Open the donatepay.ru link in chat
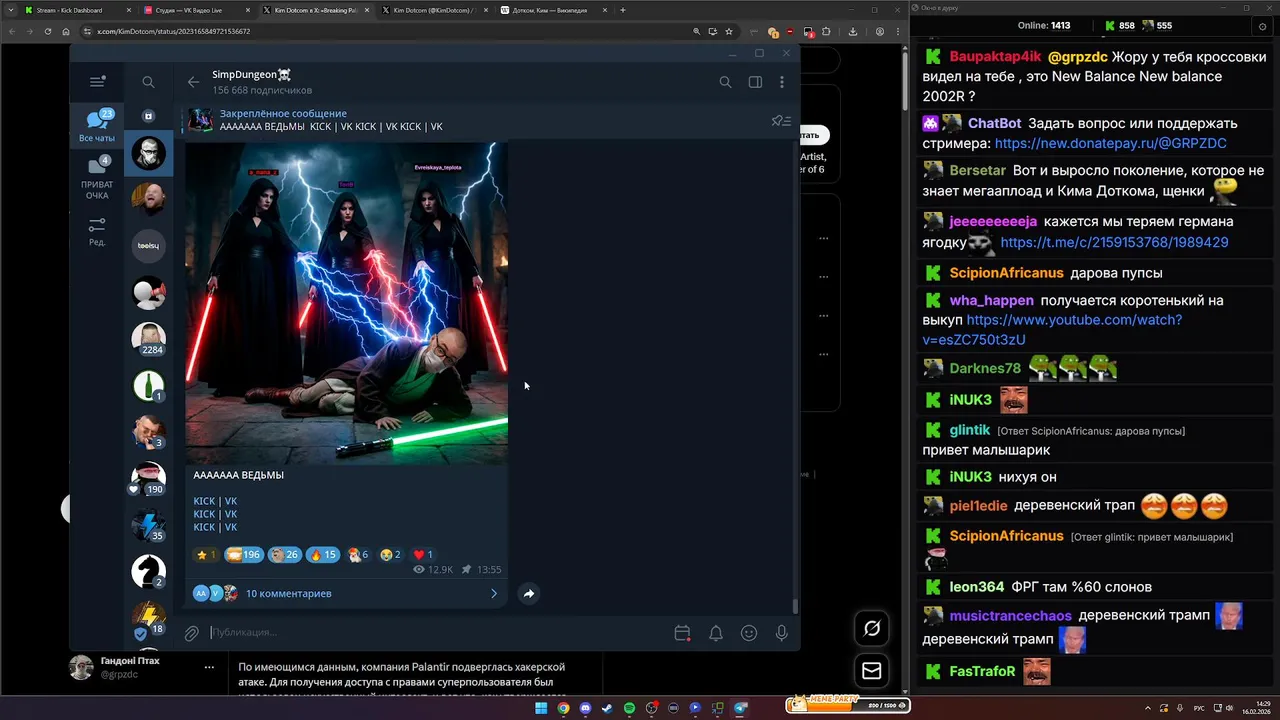This screenshot has height=720, width=1280. click(x=1110, y=143)
